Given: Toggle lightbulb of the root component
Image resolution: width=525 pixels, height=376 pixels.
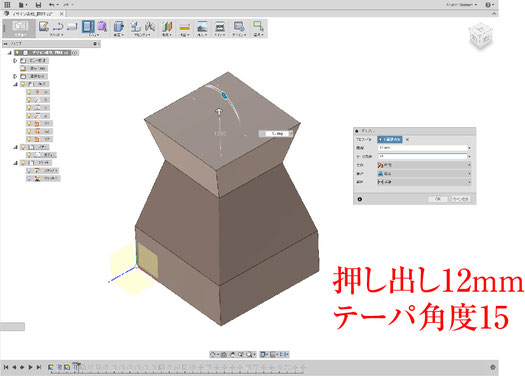Looking at the screenshot, I should [x=17, y=53].
